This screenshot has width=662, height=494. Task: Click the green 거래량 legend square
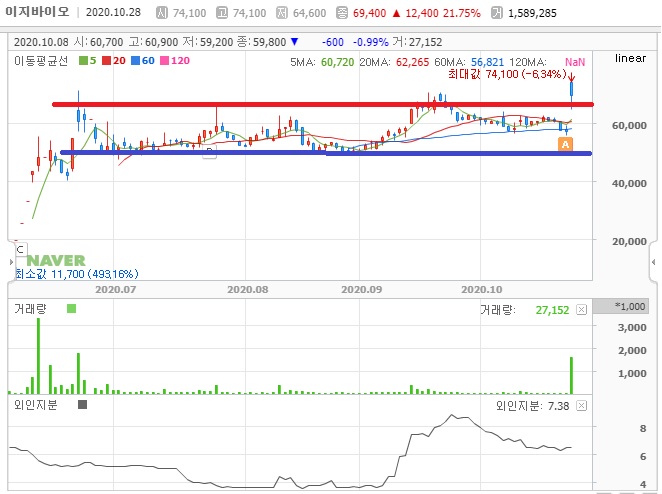coord(71,309)
